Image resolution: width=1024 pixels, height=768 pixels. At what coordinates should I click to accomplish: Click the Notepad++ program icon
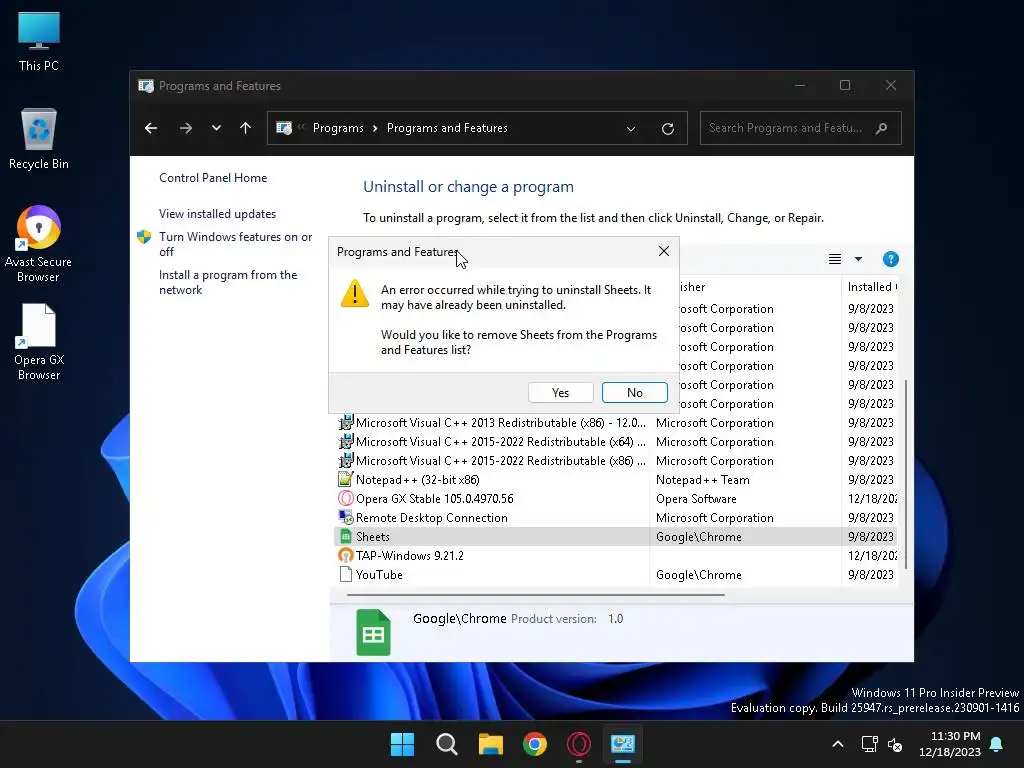pos(345,479)
